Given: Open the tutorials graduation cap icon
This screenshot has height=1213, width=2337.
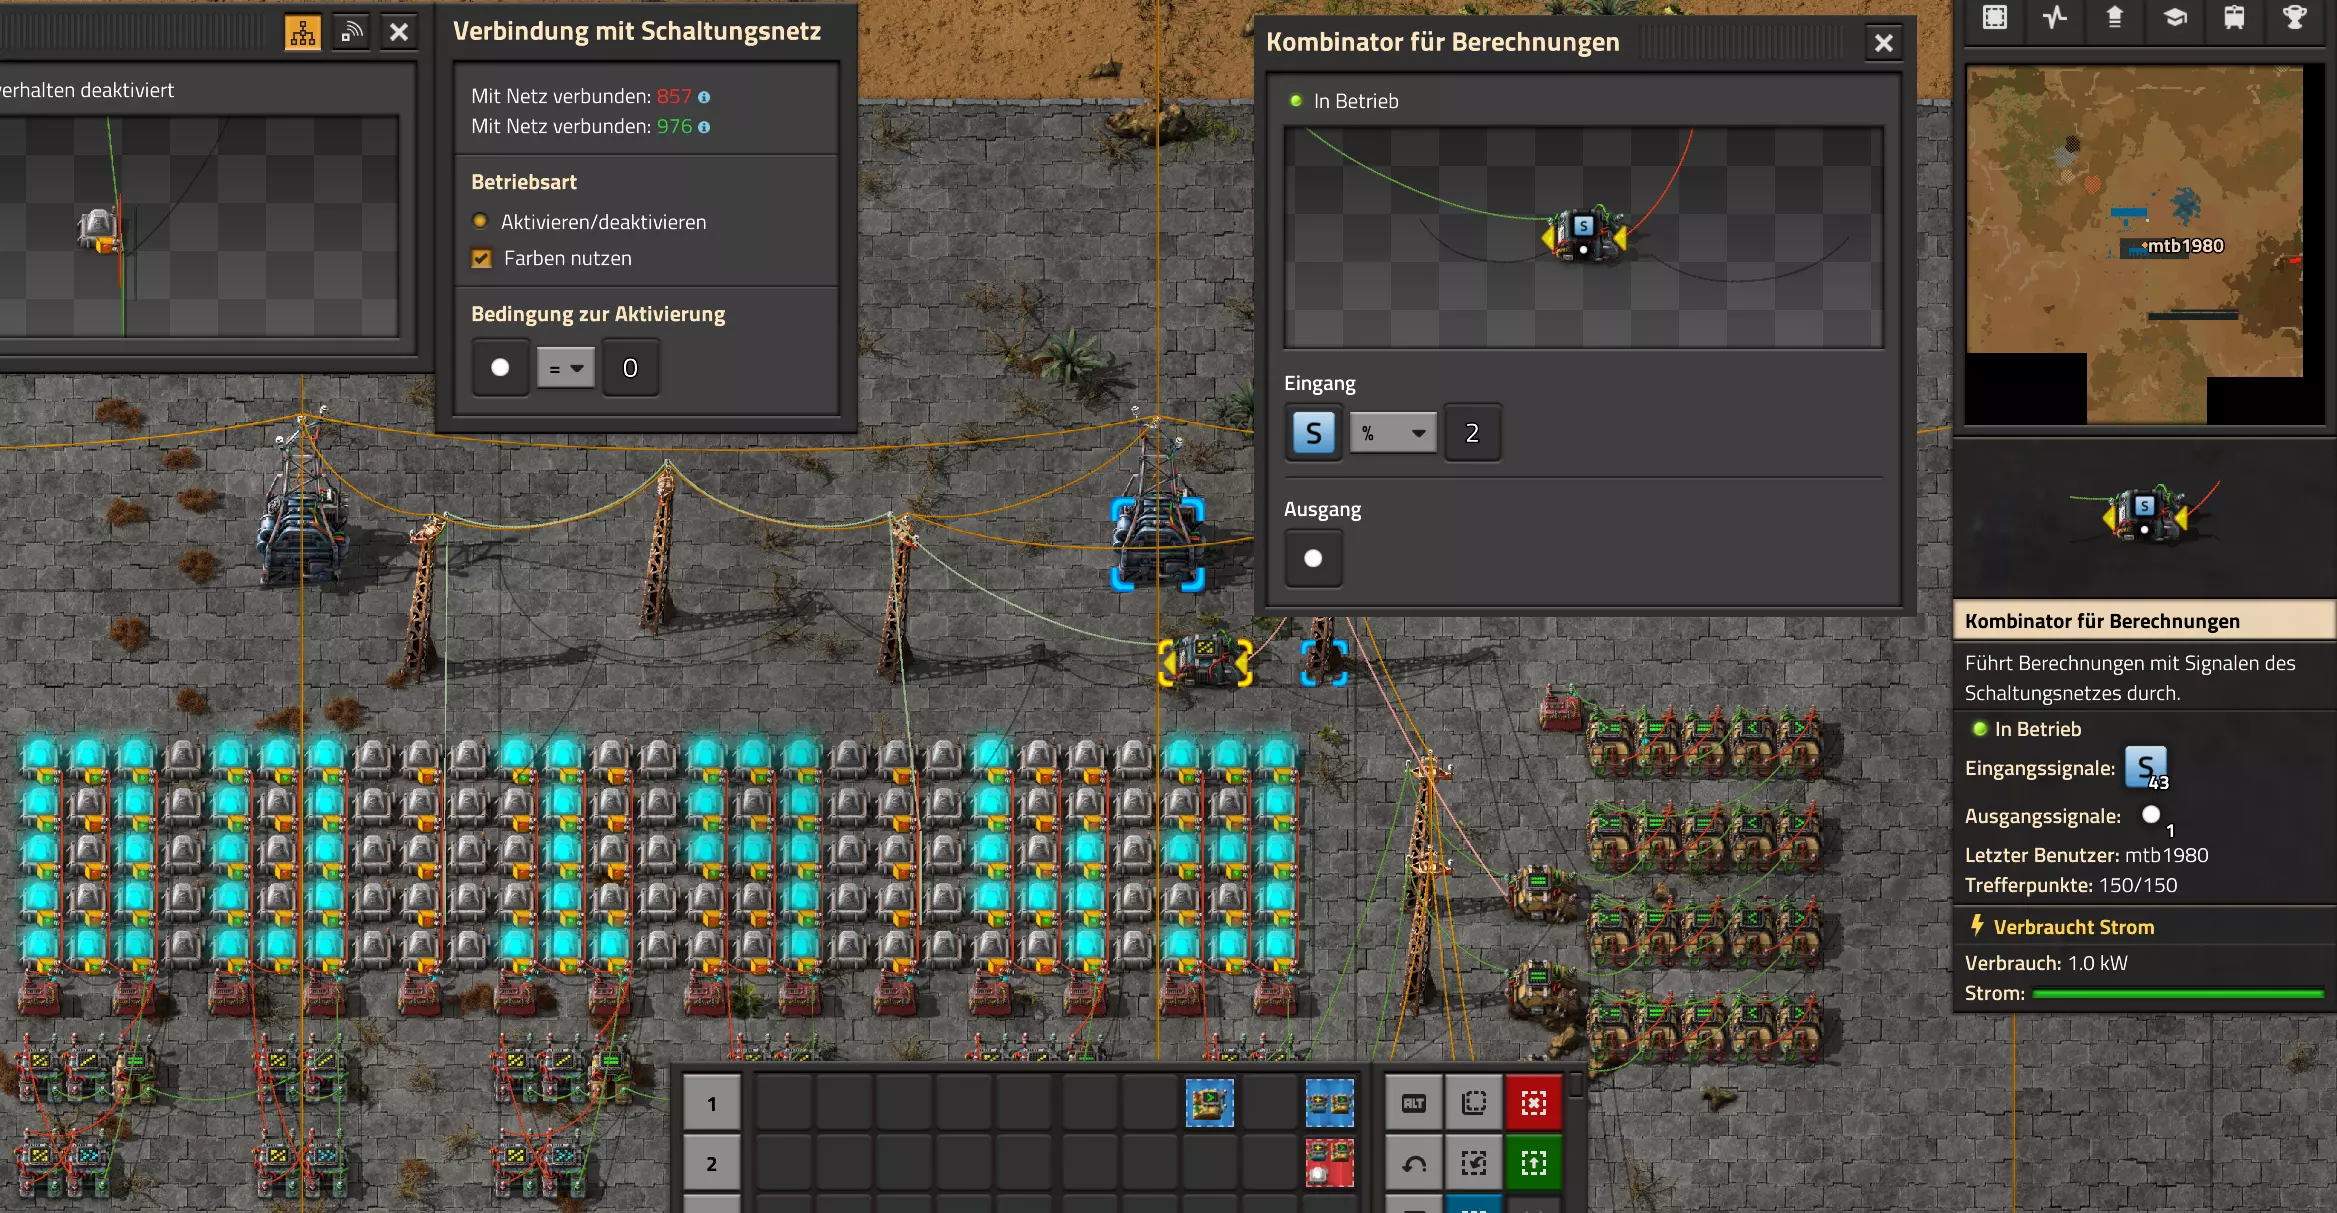Looking at the screenshot, I should [2174, 17].
